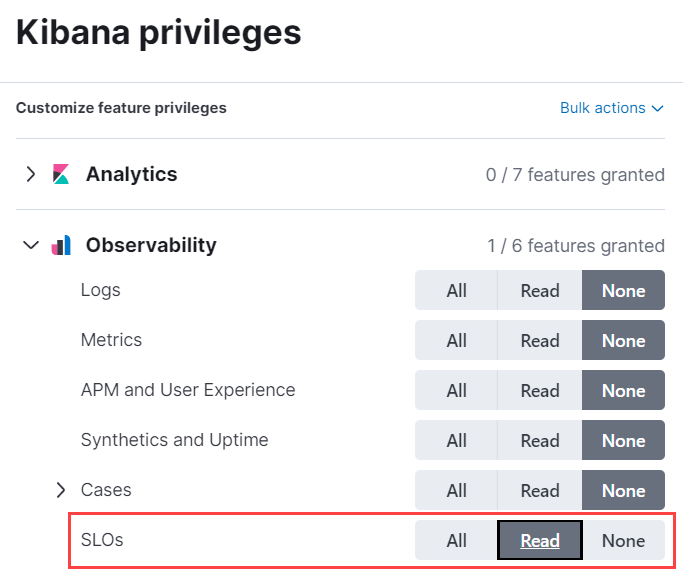The width and height of the screenshot is (683, 576).
Task: Collapse the Observability section chevron
Action: point(31,245)
